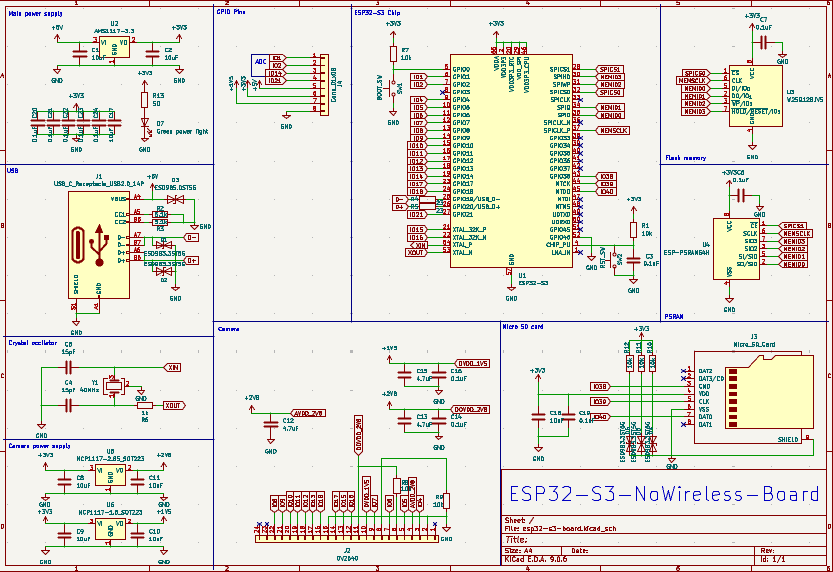The height and width of the screenshot is (572, 833).
Task: Click the AVDD_2V8 label above C12
Action: pyautogui.click(x=308, y=413)
